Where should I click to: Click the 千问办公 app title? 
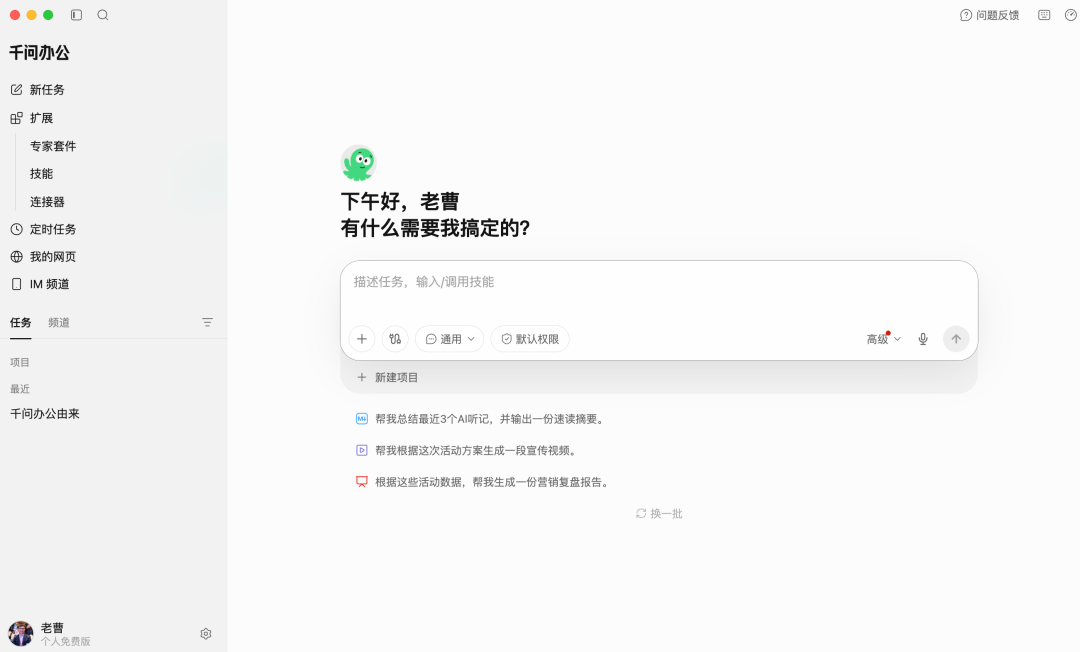[x=39, y=53]
